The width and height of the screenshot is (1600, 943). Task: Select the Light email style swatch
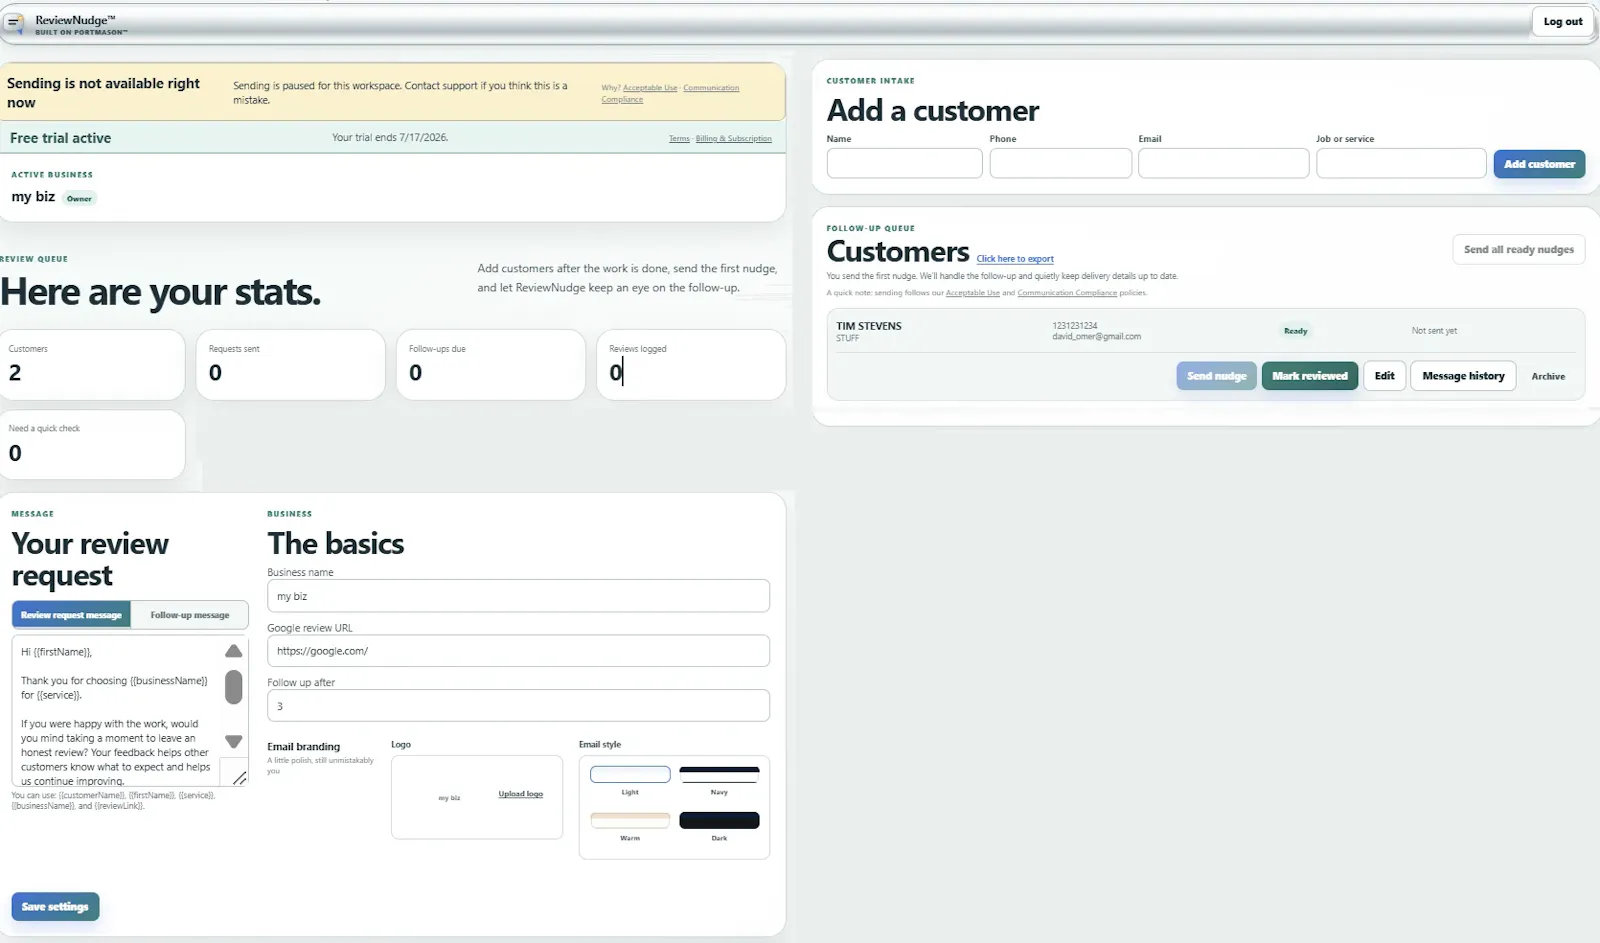tap(630, 774)
